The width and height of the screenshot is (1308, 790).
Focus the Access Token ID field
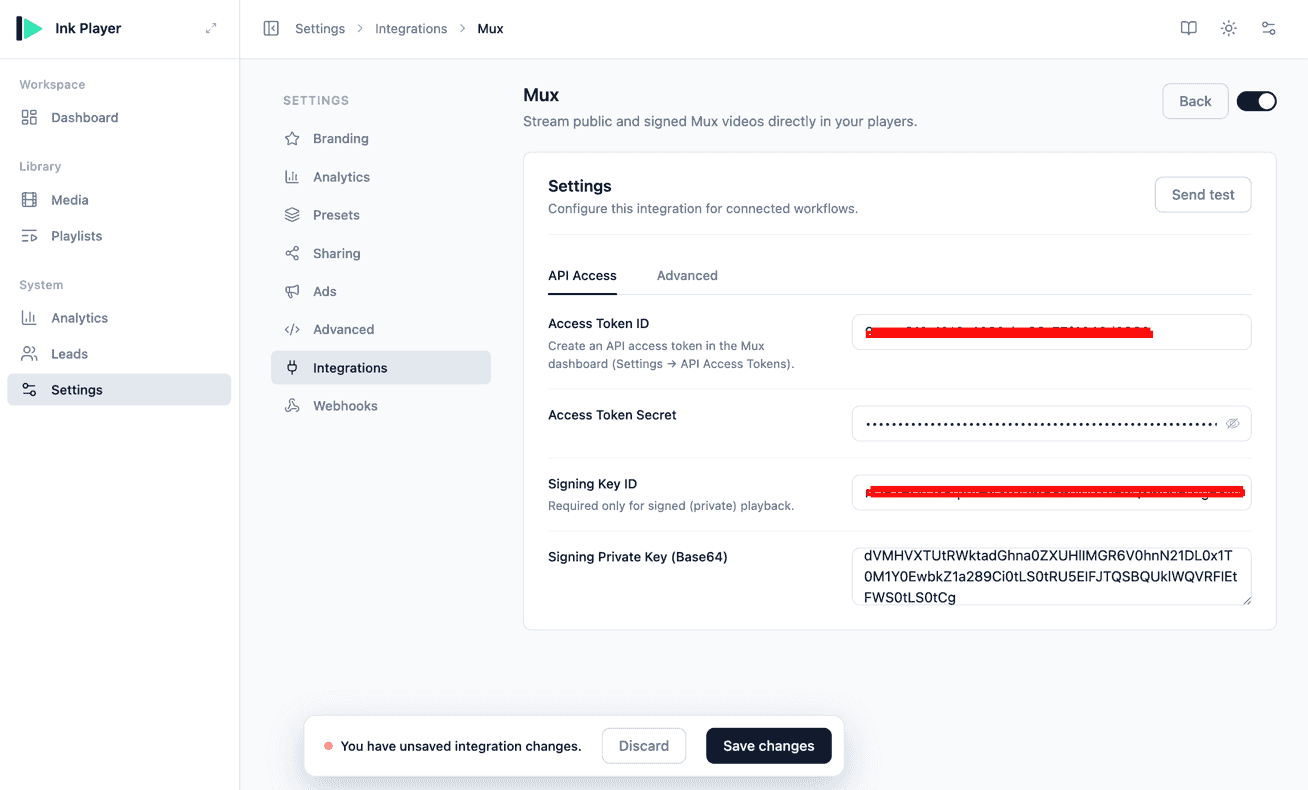1051,332
